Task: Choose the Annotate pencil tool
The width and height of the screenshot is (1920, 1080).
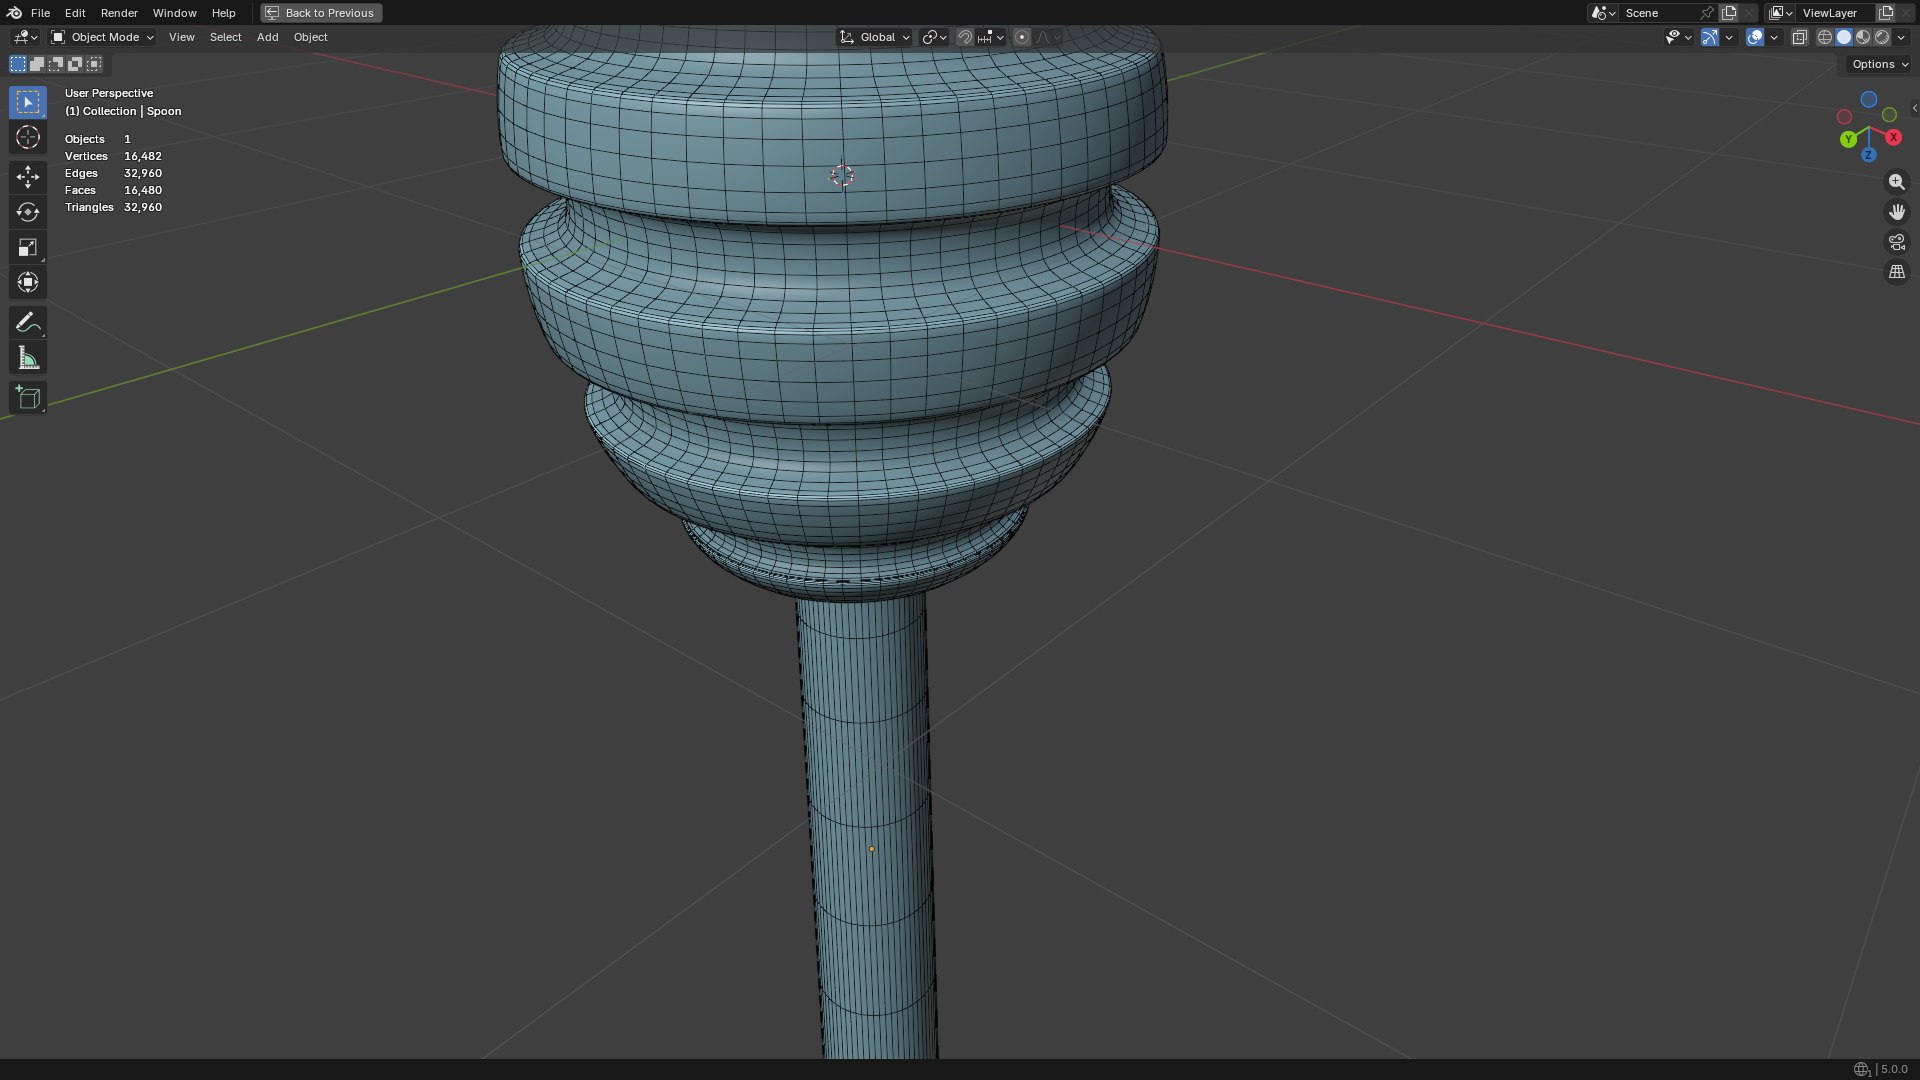Action: [x=28, y=322]
